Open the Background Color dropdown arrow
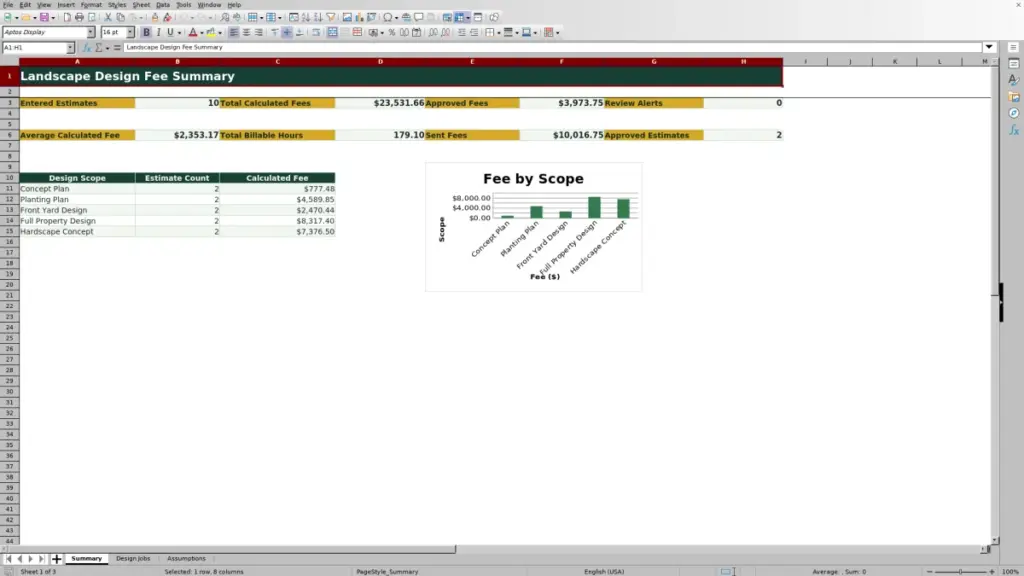Viewport: 1024px width, 576px height. [220, 33]
